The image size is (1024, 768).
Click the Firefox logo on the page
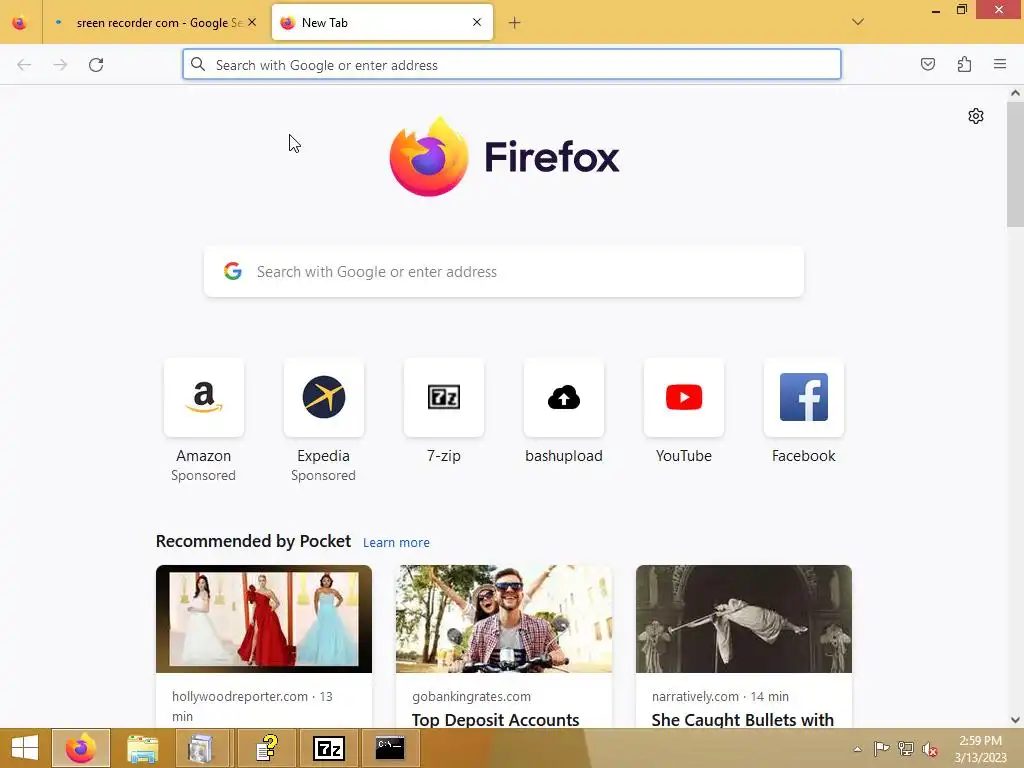click(504, 157)
